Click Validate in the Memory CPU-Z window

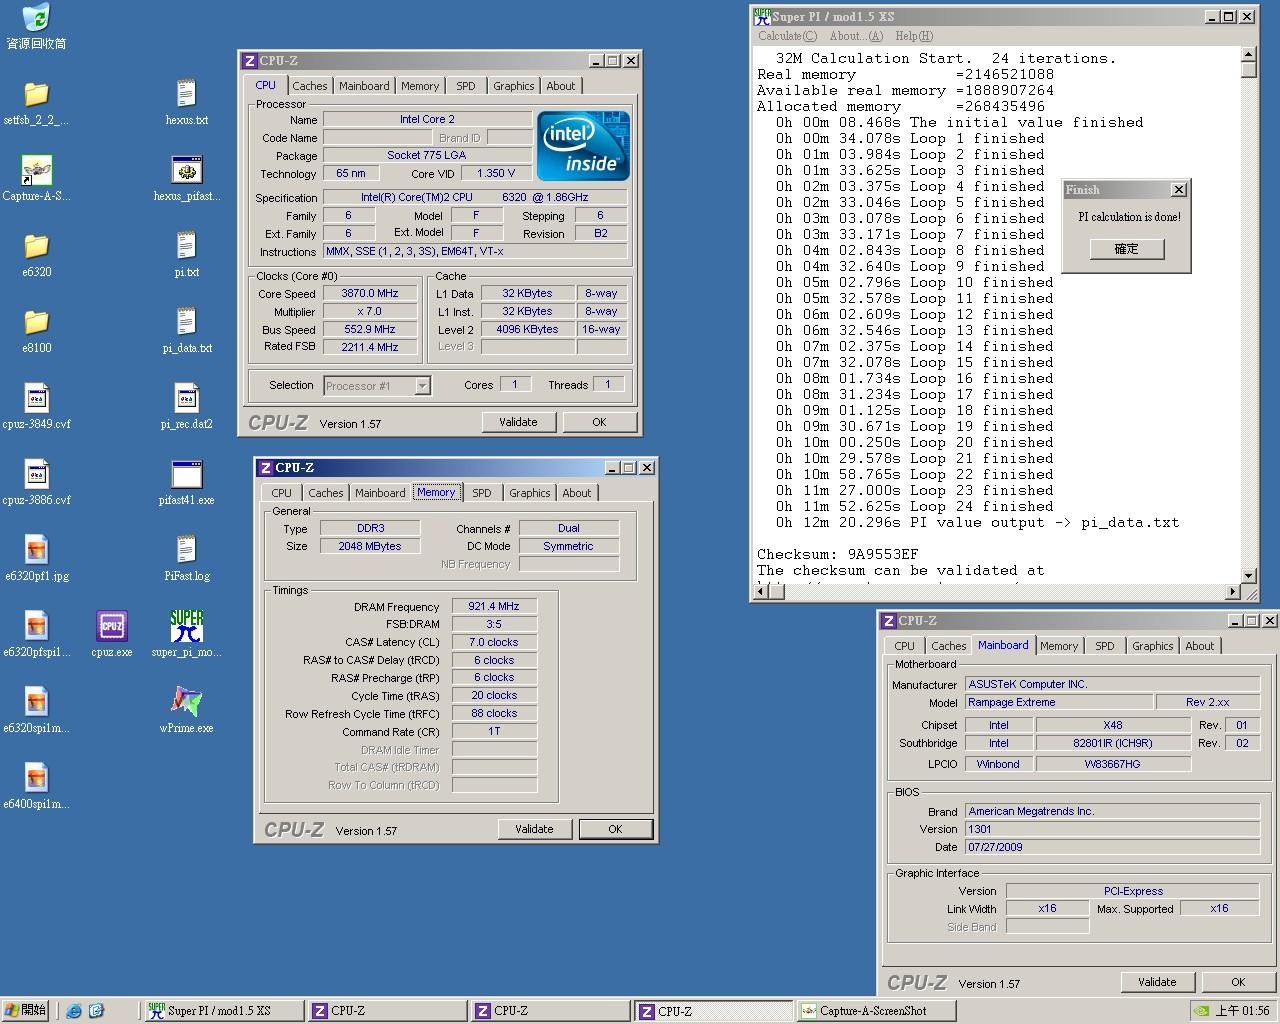[534, 829]
